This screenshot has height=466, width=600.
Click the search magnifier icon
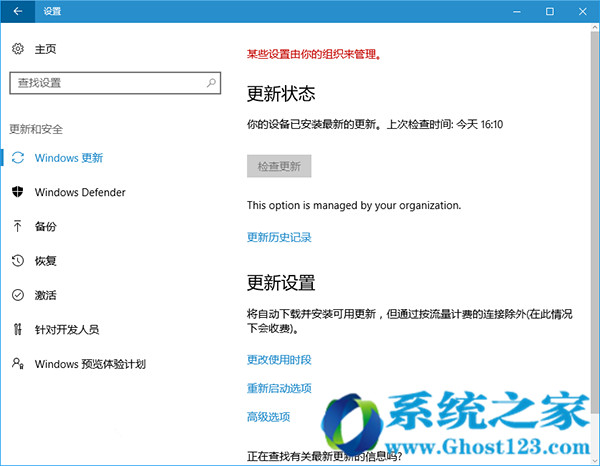211,83
